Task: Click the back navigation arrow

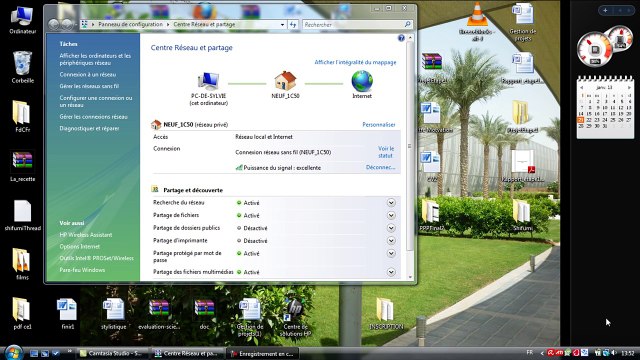Action: [x=53, y=24]
